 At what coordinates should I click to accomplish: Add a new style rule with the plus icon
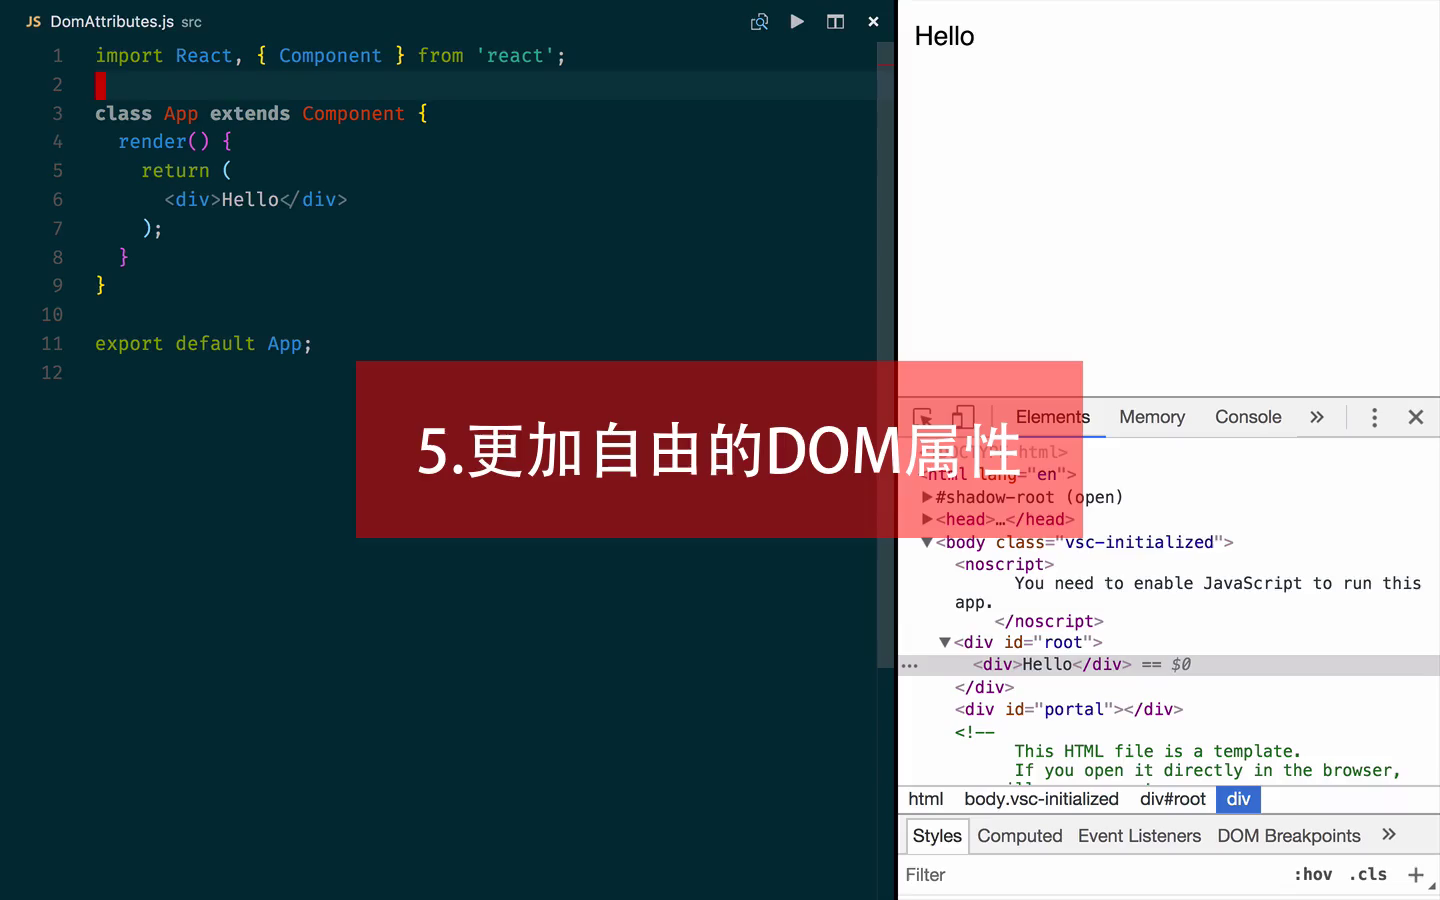tap(1415, 875)
